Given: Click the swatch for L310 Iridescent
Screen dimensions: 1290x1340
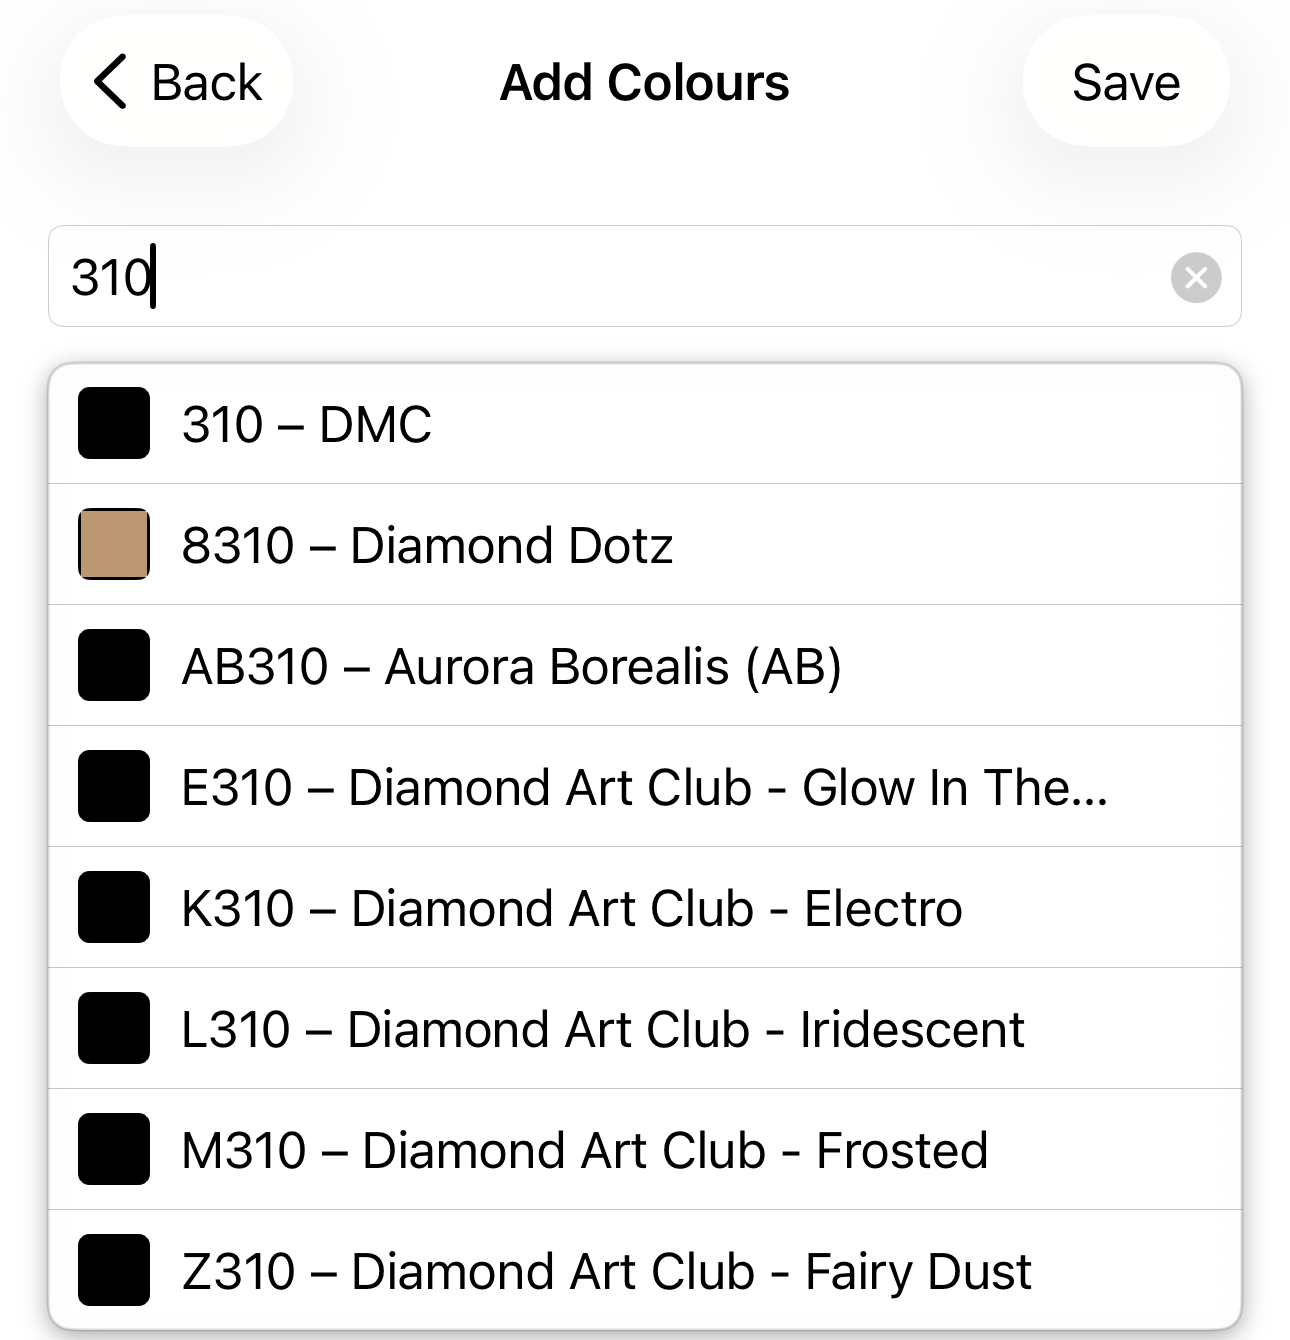Looking at the screenshot, I should coord(114,1028).
